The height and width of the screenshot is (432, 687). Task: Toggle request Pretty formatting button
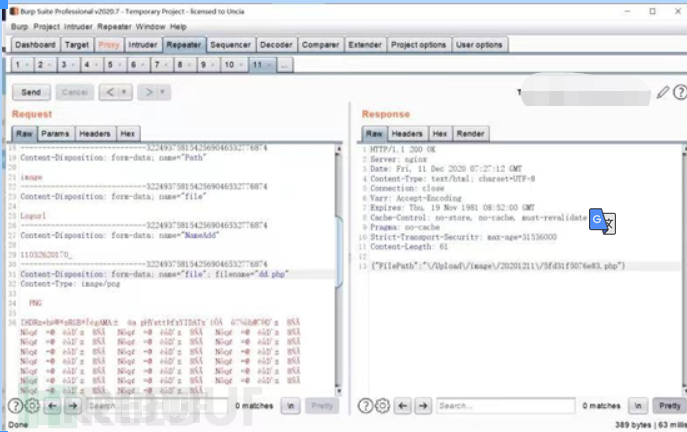pyautogui.click(x=322, y=406)
